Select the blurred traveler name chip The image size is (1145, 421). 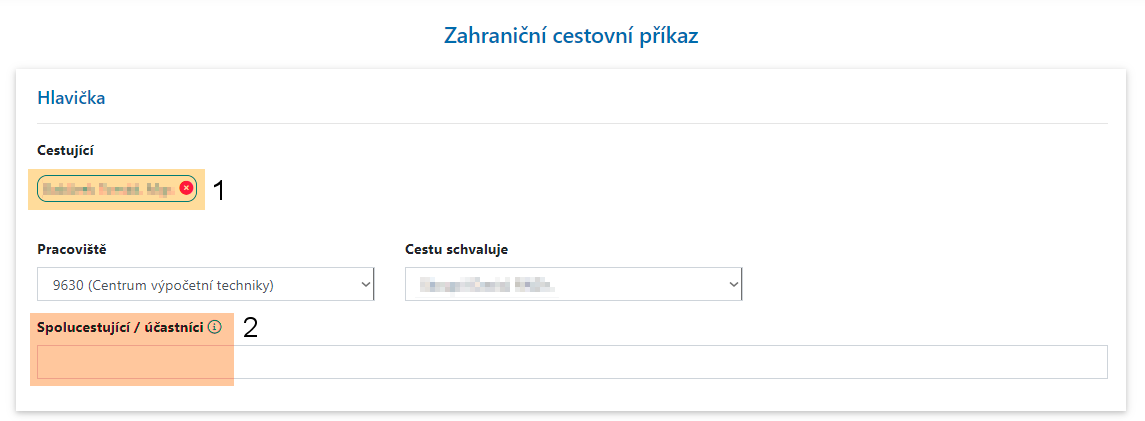pos(109,188)
